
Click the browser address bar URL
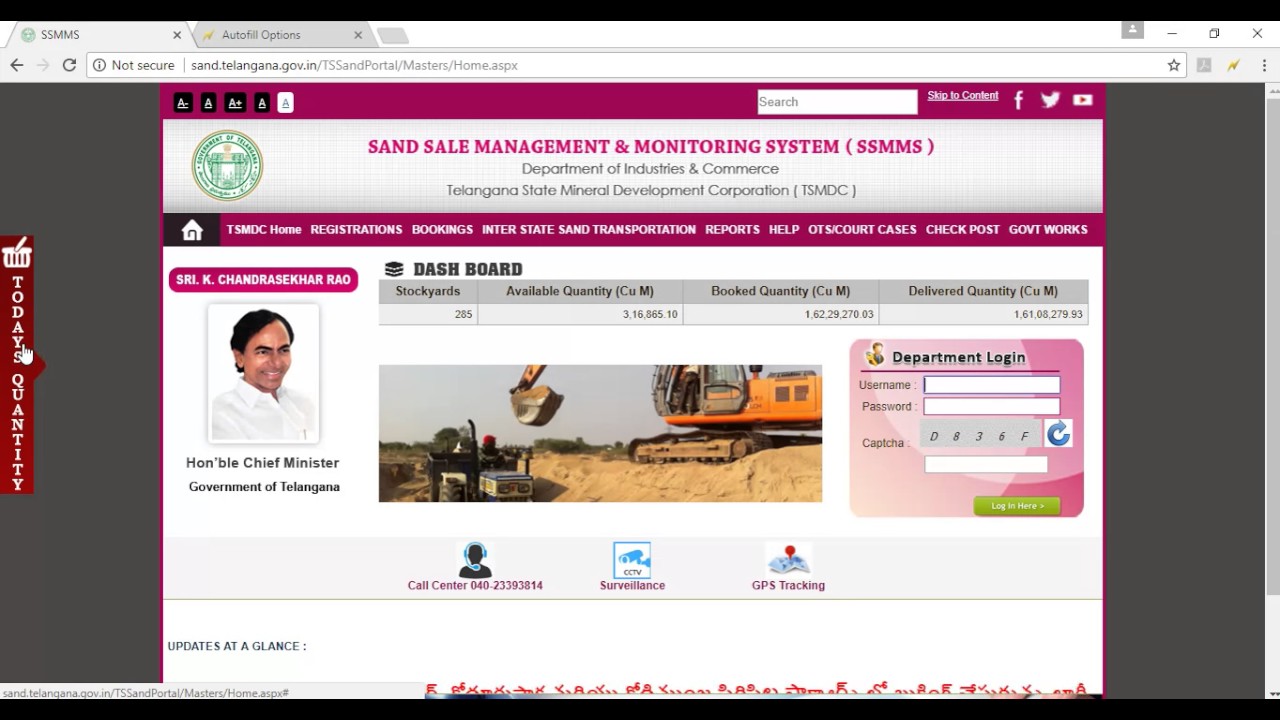pos(354,65)
